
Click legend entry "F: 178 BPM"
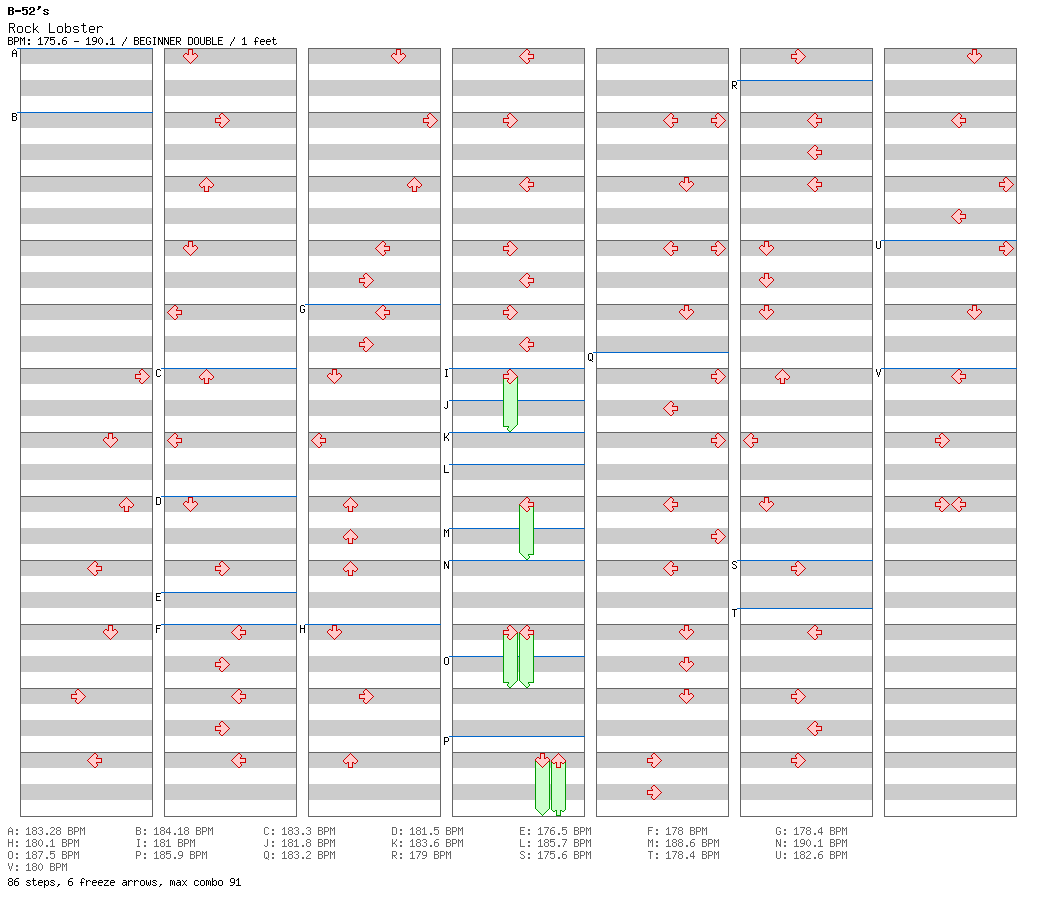pos(677,832)
